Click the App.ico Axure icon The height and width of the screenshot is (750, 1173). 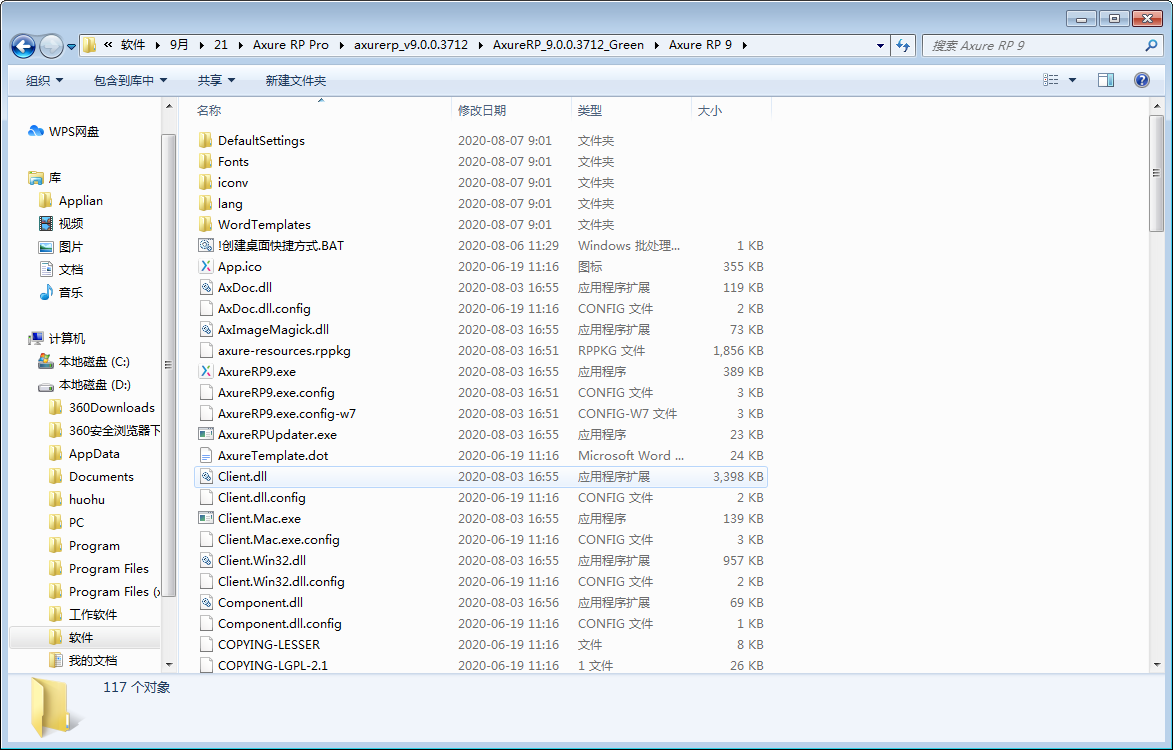click(206, 266)
